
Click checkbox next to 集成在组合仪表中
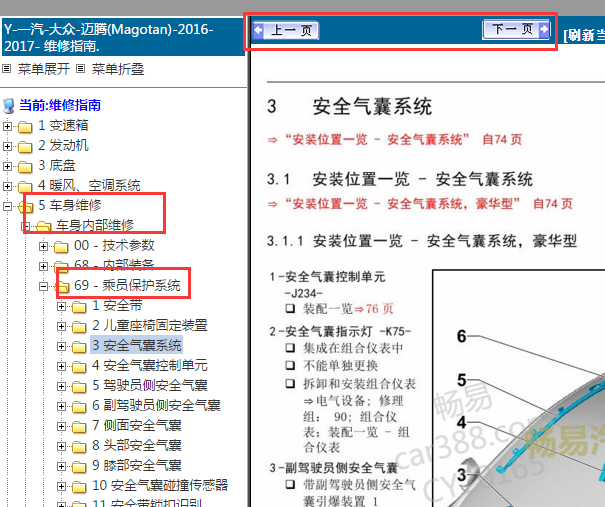290,348
